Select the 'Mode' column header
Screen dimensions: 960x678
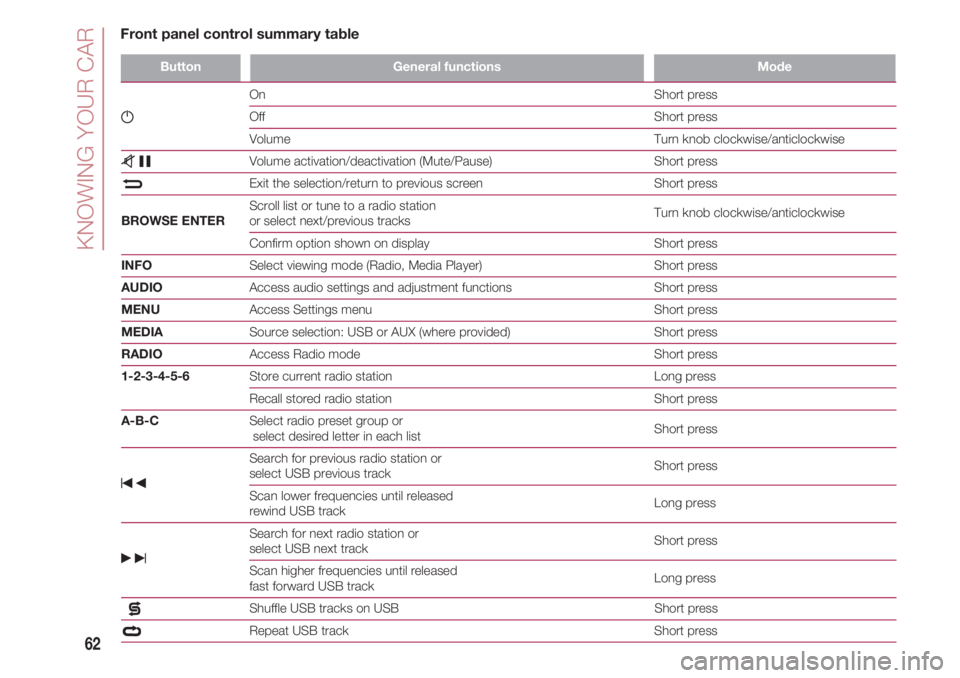tap(774, 67)
